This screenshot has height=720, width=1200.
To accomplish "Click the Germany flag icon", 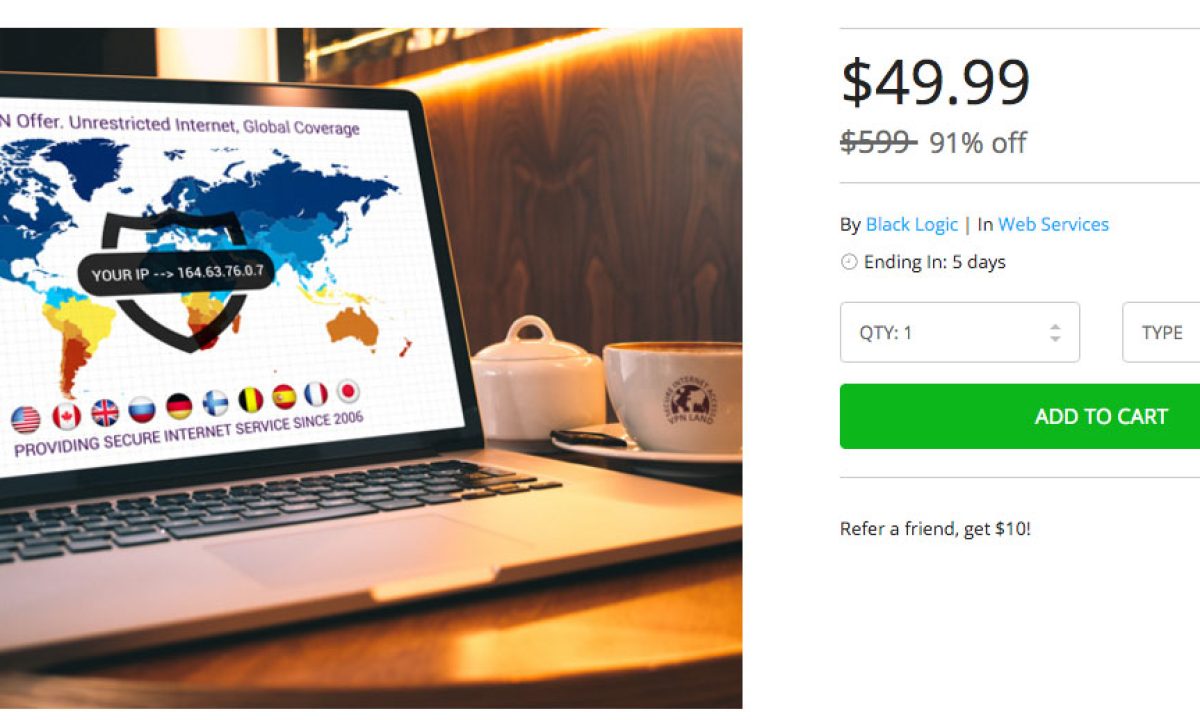I will click(x=179, y=406).
